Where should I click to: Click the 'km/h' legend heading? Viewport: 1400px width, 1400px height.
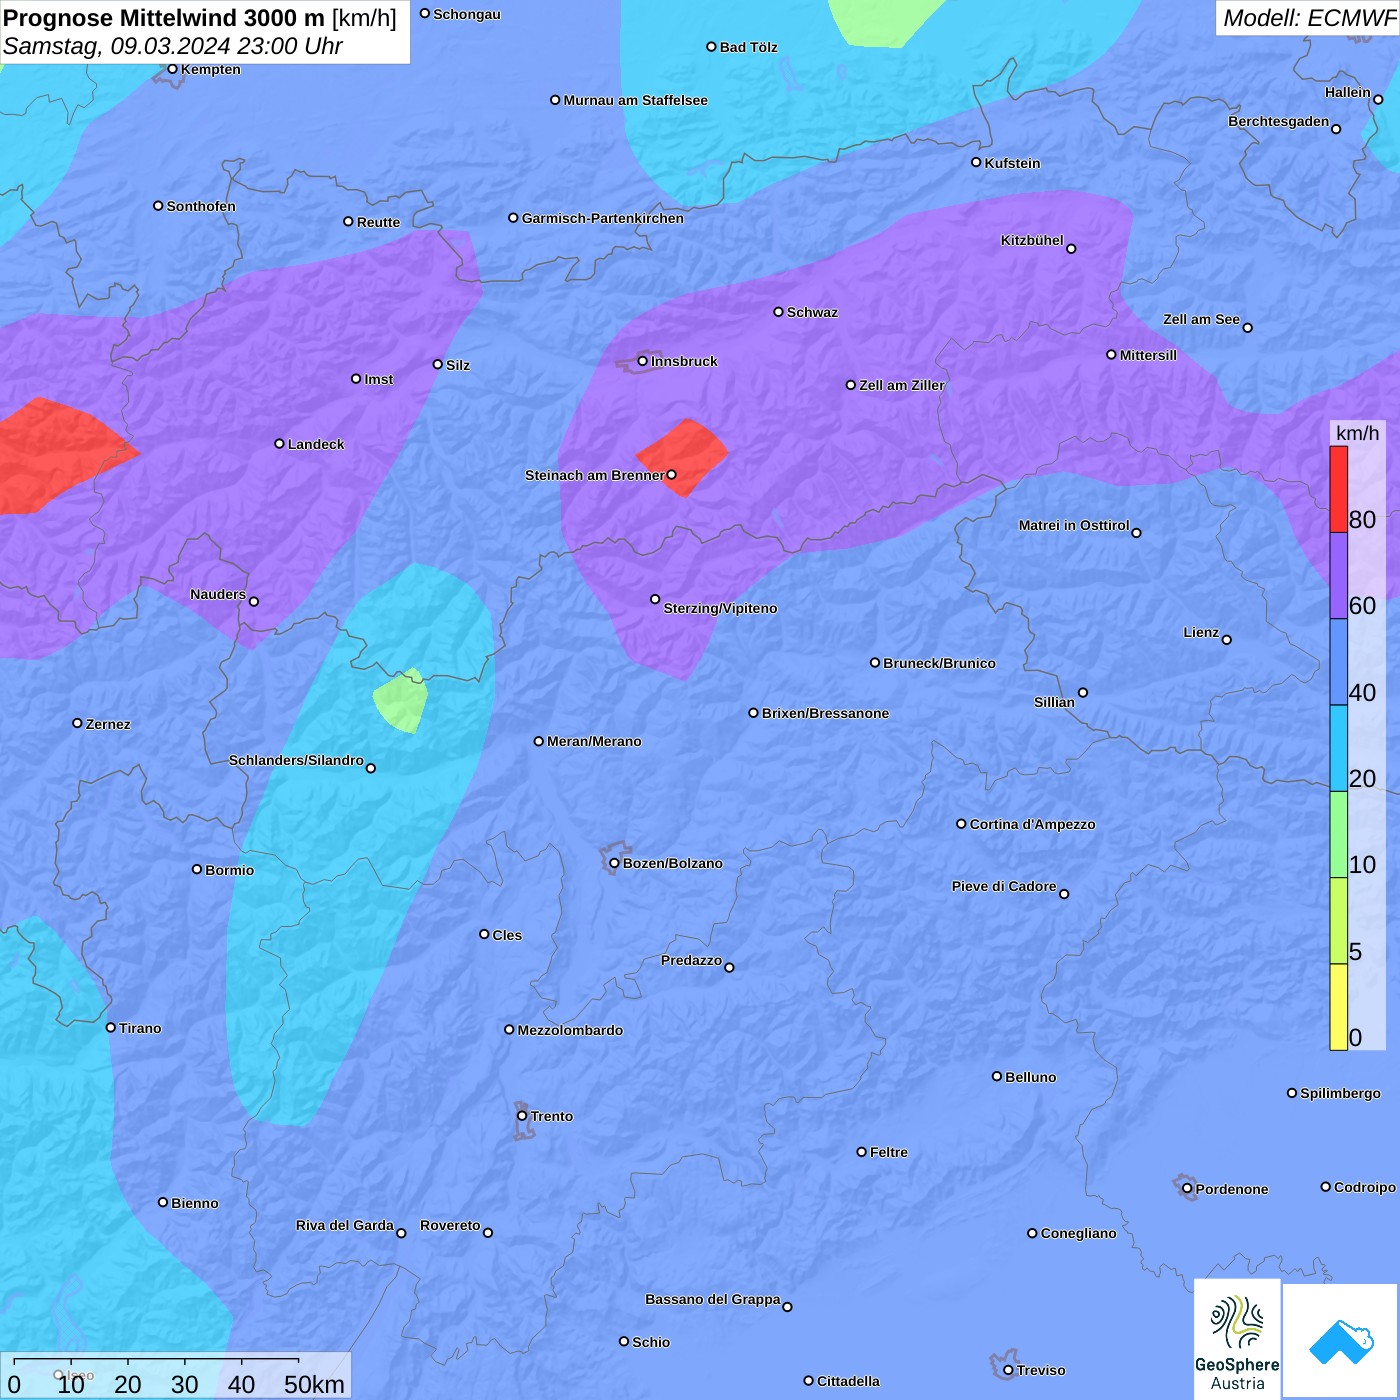(1357, 433)
